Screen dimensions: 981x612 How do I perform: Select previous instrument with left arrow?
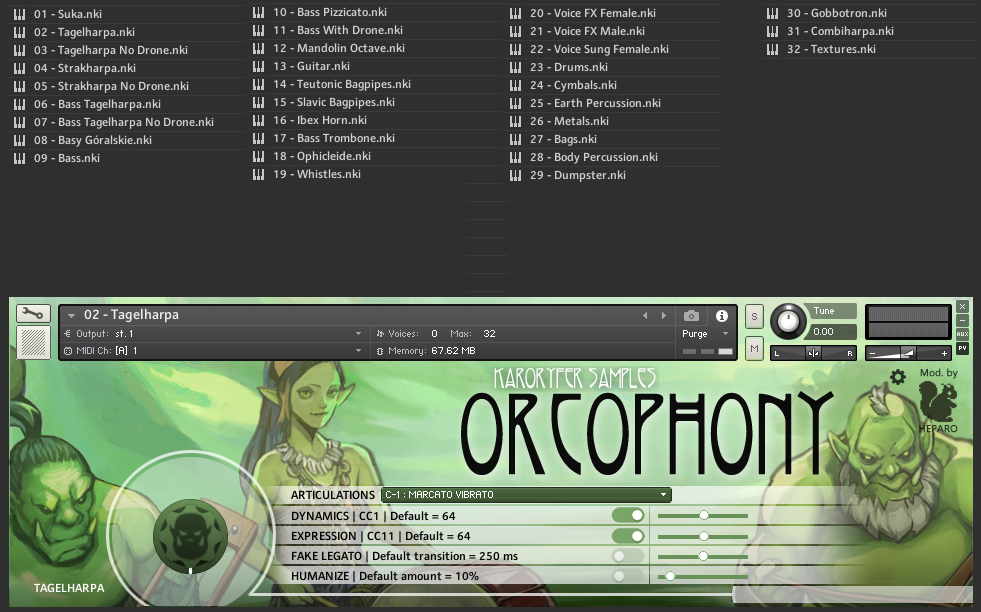(x=645, y=315)
